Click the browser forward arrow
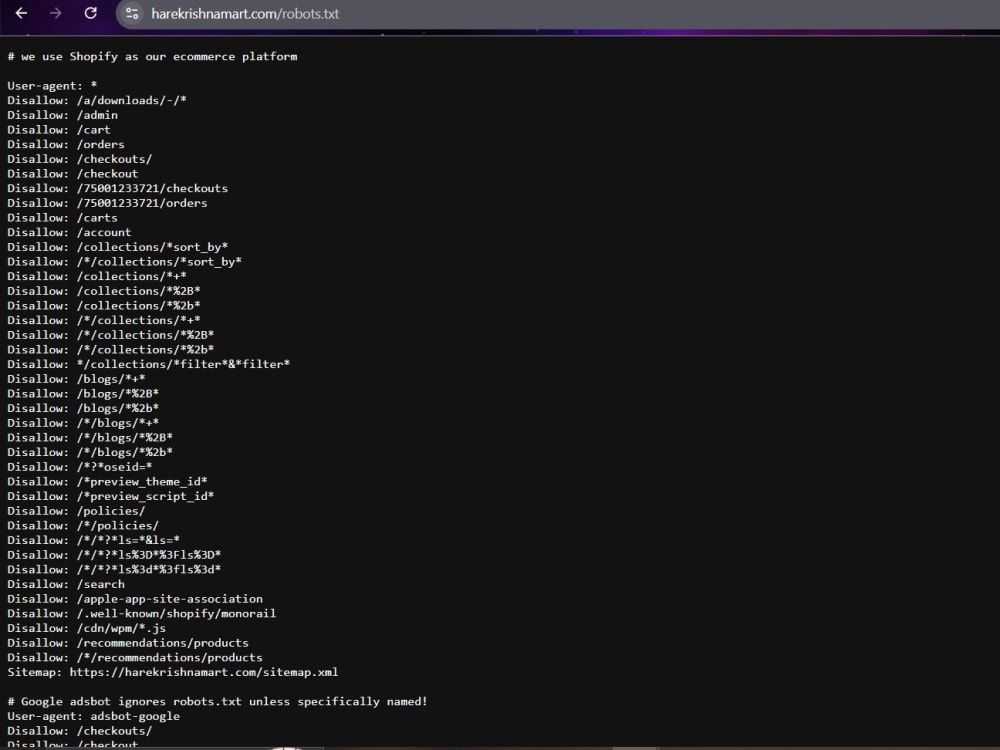 [55, 13]
